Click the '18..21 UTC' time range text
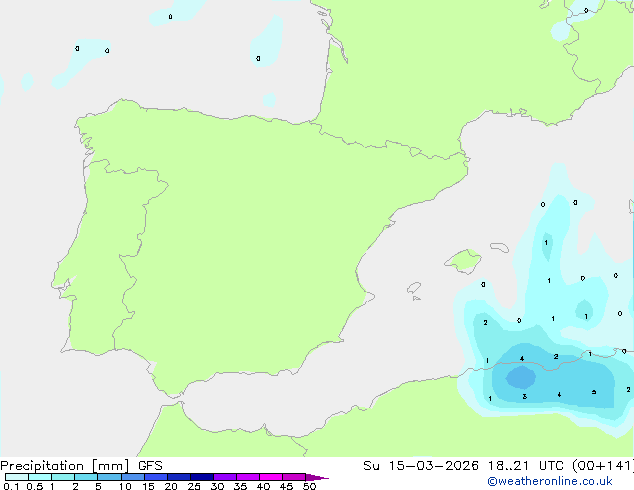The height and width of the screenshot is (490, 634). tap(525, 466)
